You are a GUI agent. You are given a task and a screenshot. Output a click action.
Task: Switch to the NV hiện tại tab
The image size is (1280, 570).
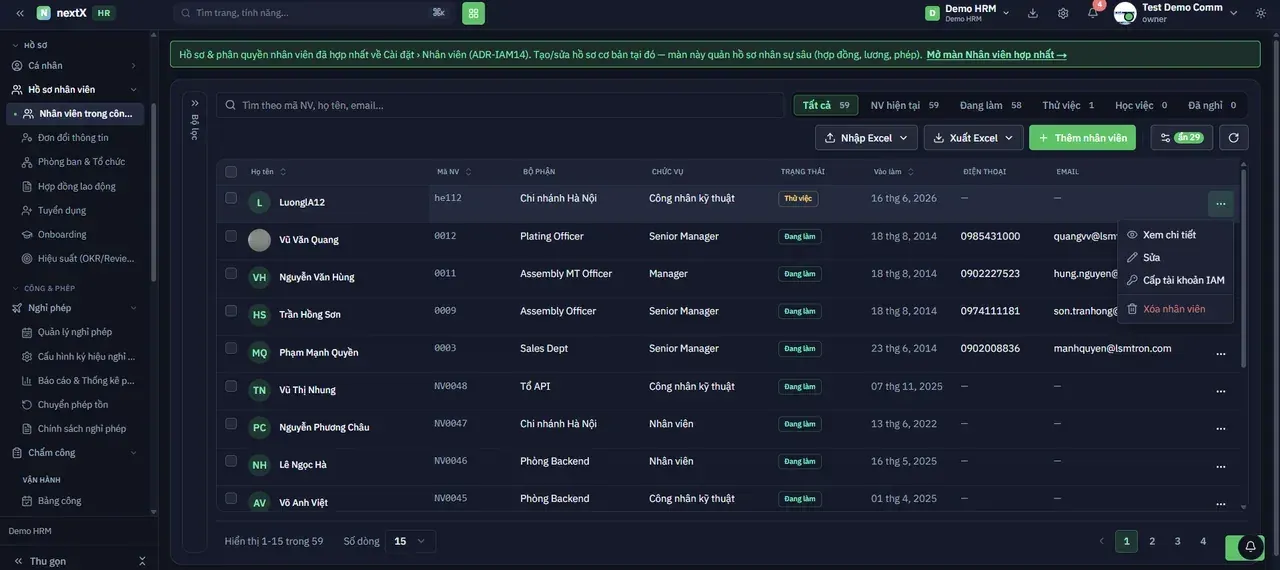click(905, 105)
